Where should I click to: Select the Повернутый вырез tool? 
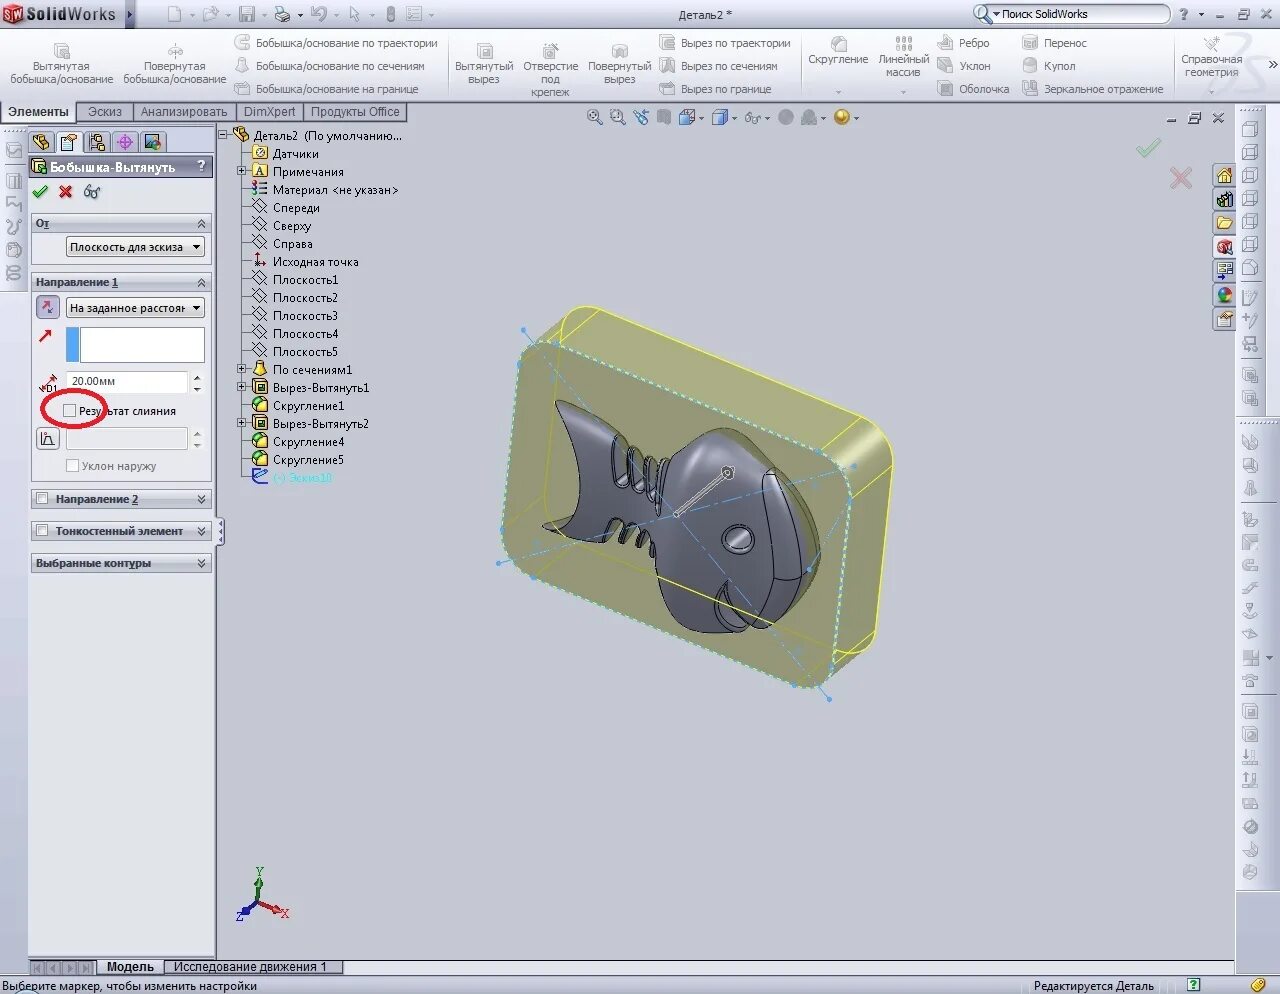point(619,65)
